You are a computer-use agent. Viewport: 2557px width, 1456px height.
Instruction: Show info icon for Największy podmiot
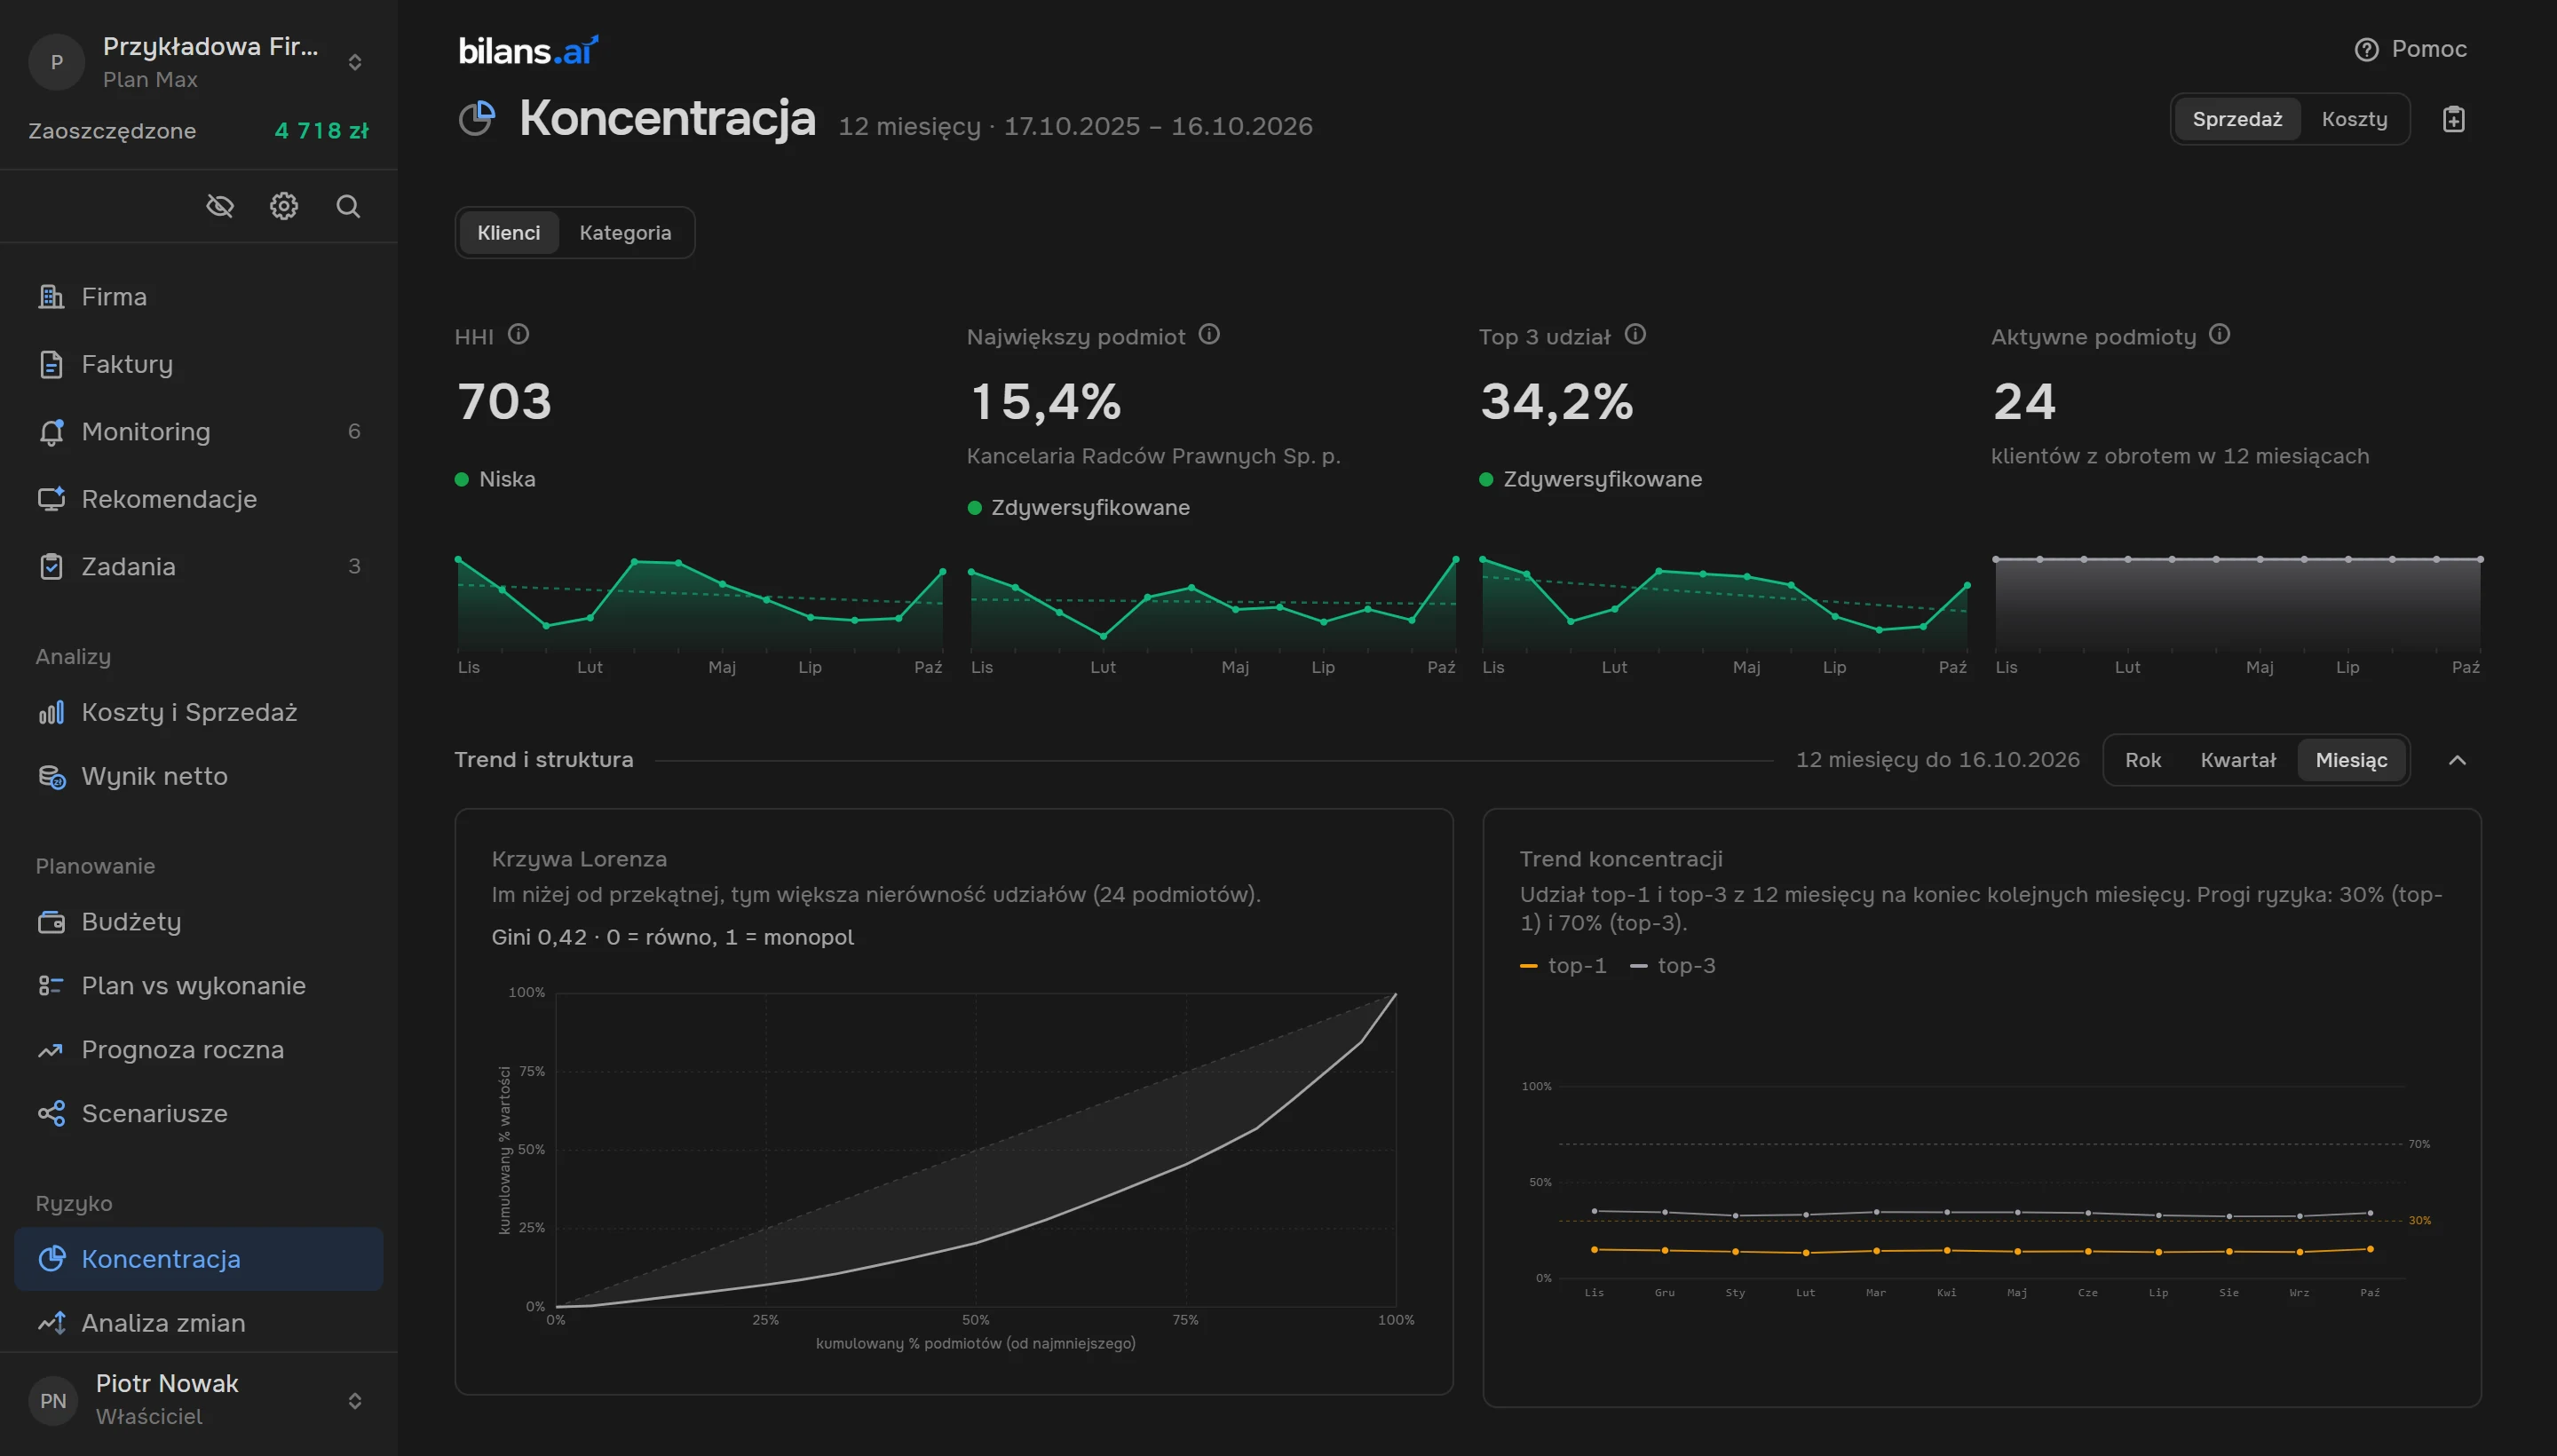pos(1209,334)
